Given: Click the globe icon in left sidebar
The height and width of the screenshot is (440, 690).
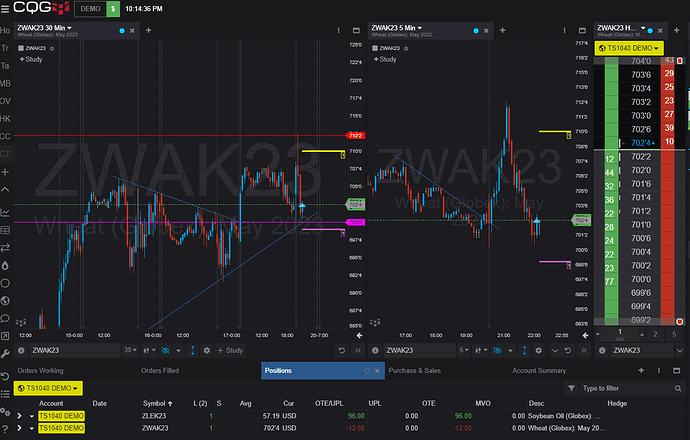Looking at the screenshot, I should click(6, 283).
